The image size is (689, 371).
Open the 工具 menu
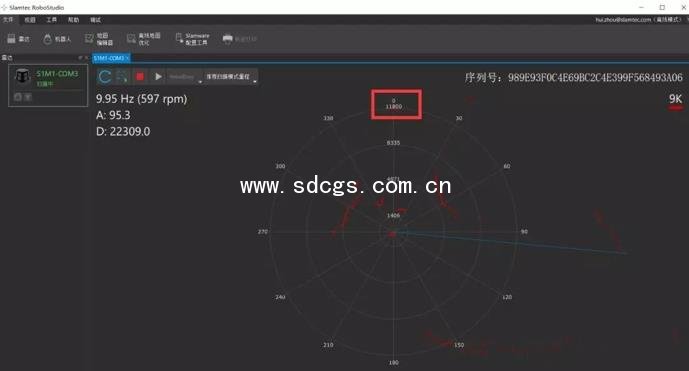[51, 20]
